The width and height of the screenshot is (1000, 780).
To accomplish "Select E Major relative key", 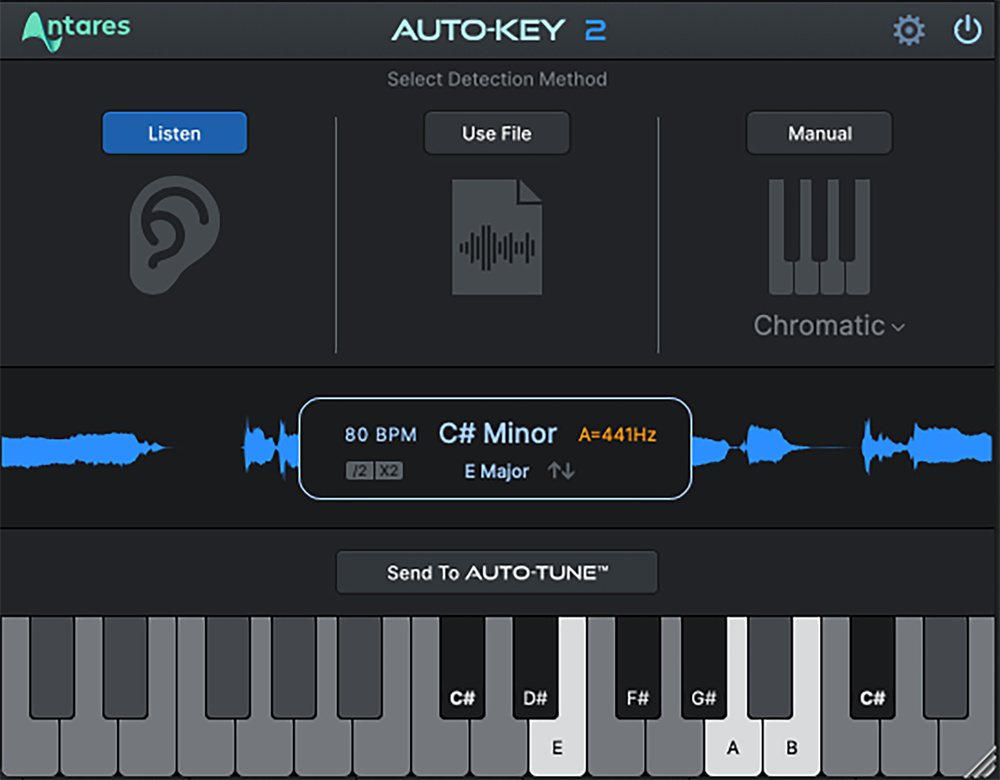I will [497, 471].
